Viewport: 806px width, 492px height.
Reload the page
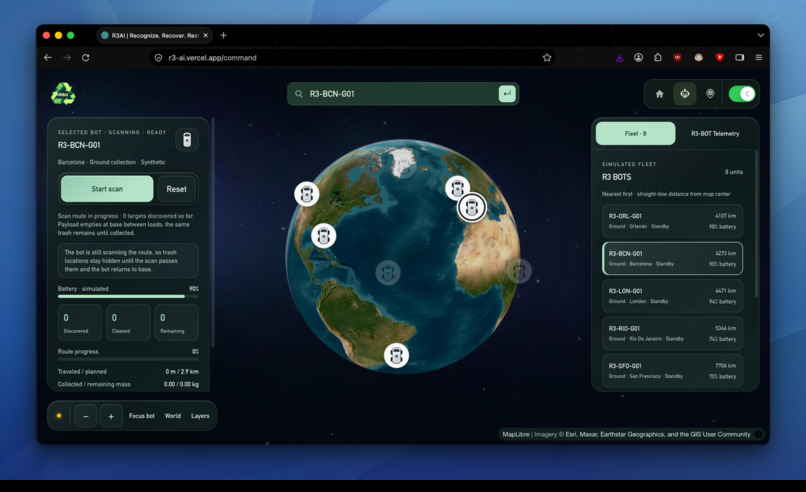(x=86, y=58)
